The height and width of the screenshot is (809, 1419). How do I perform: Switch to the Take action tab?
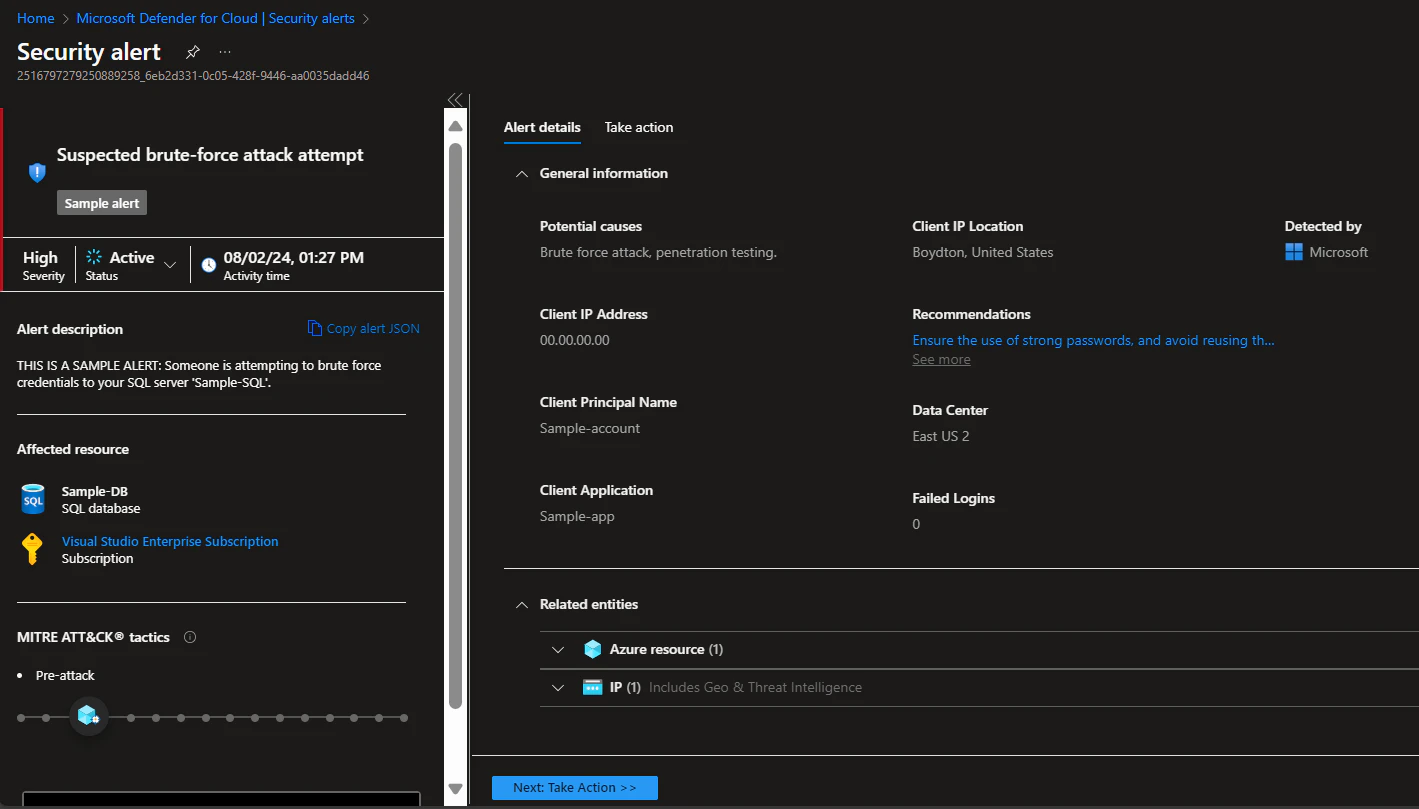(x=639, y=127)
